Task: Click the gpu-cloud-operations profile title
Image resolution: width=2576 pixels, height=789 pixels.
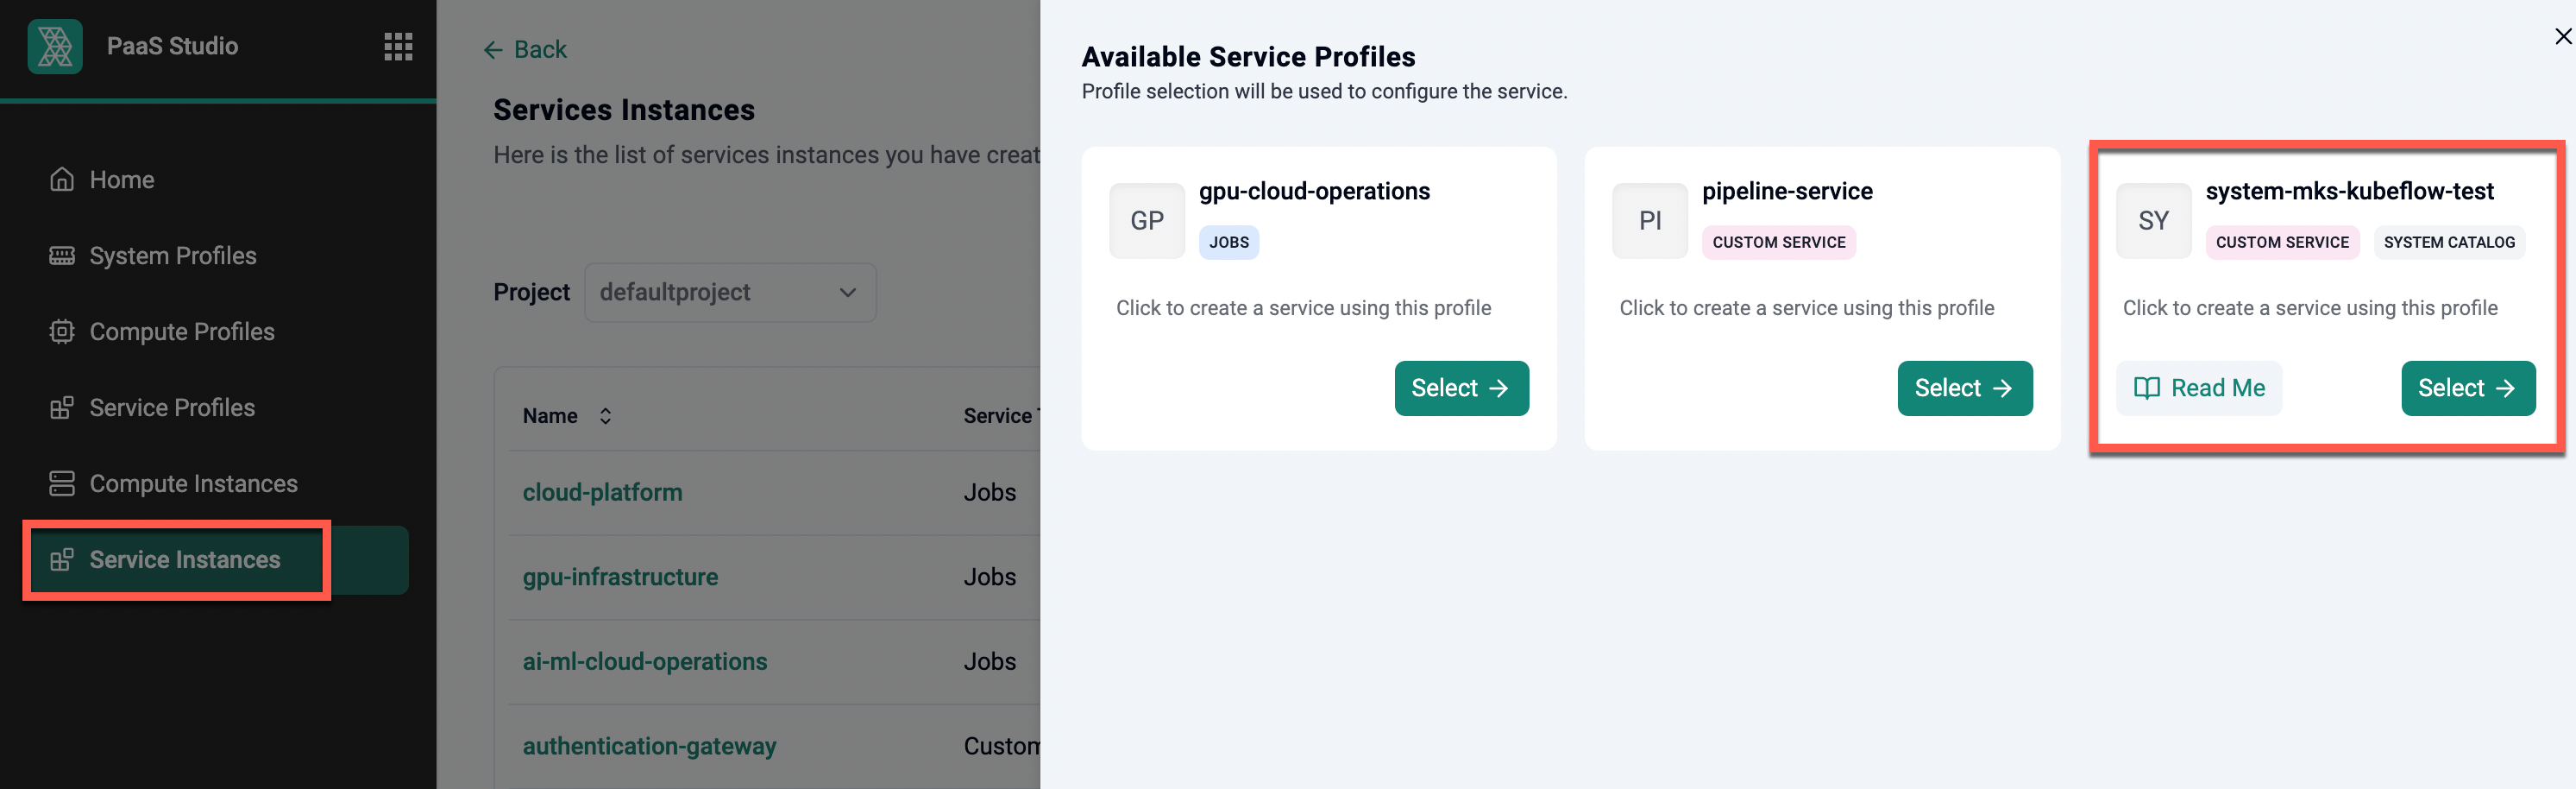Action: click(x=1314, y=191)
